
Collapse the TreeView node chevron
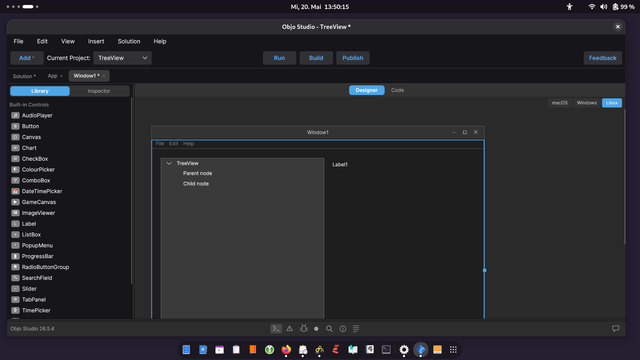point(169,163)
